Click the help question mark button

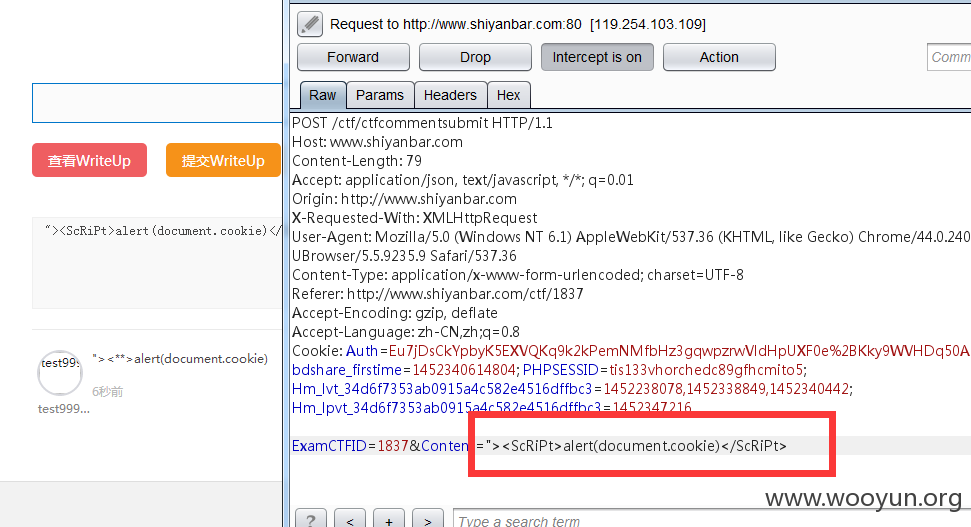tap(311, 519)
